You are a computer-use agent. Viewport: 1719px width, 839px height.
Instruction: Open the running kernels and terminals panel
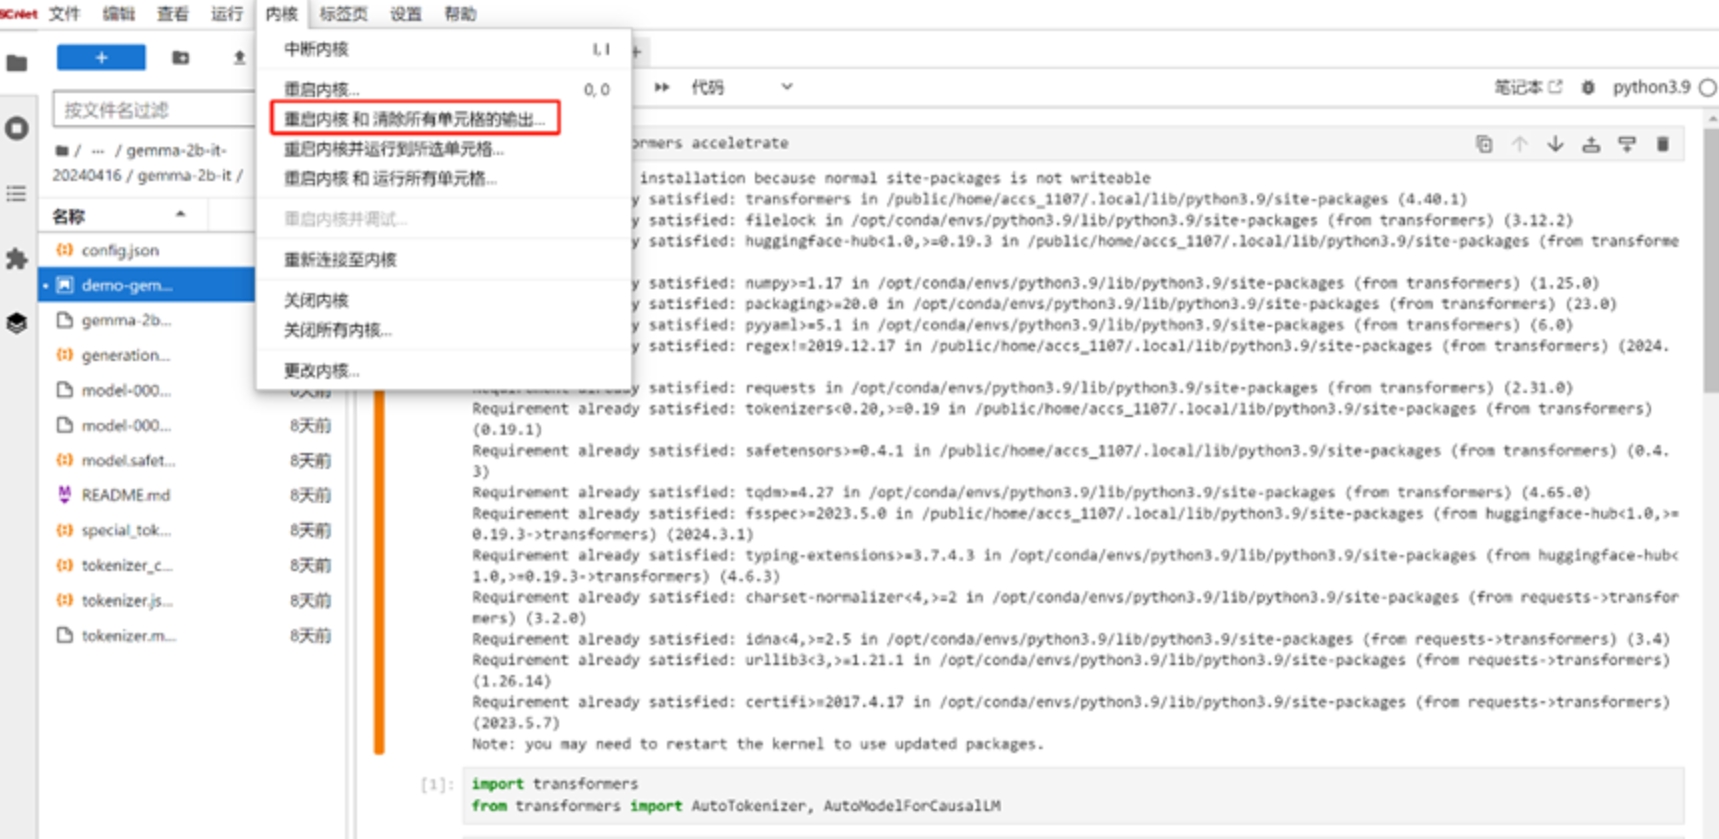17,129
